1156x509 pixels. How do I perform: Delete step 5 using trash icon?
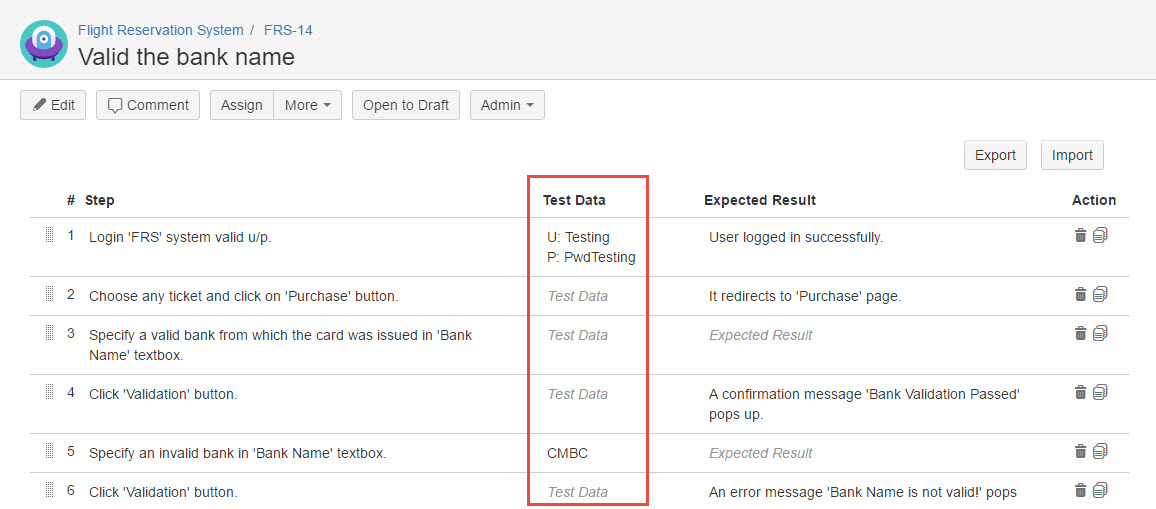(1080, 452)
